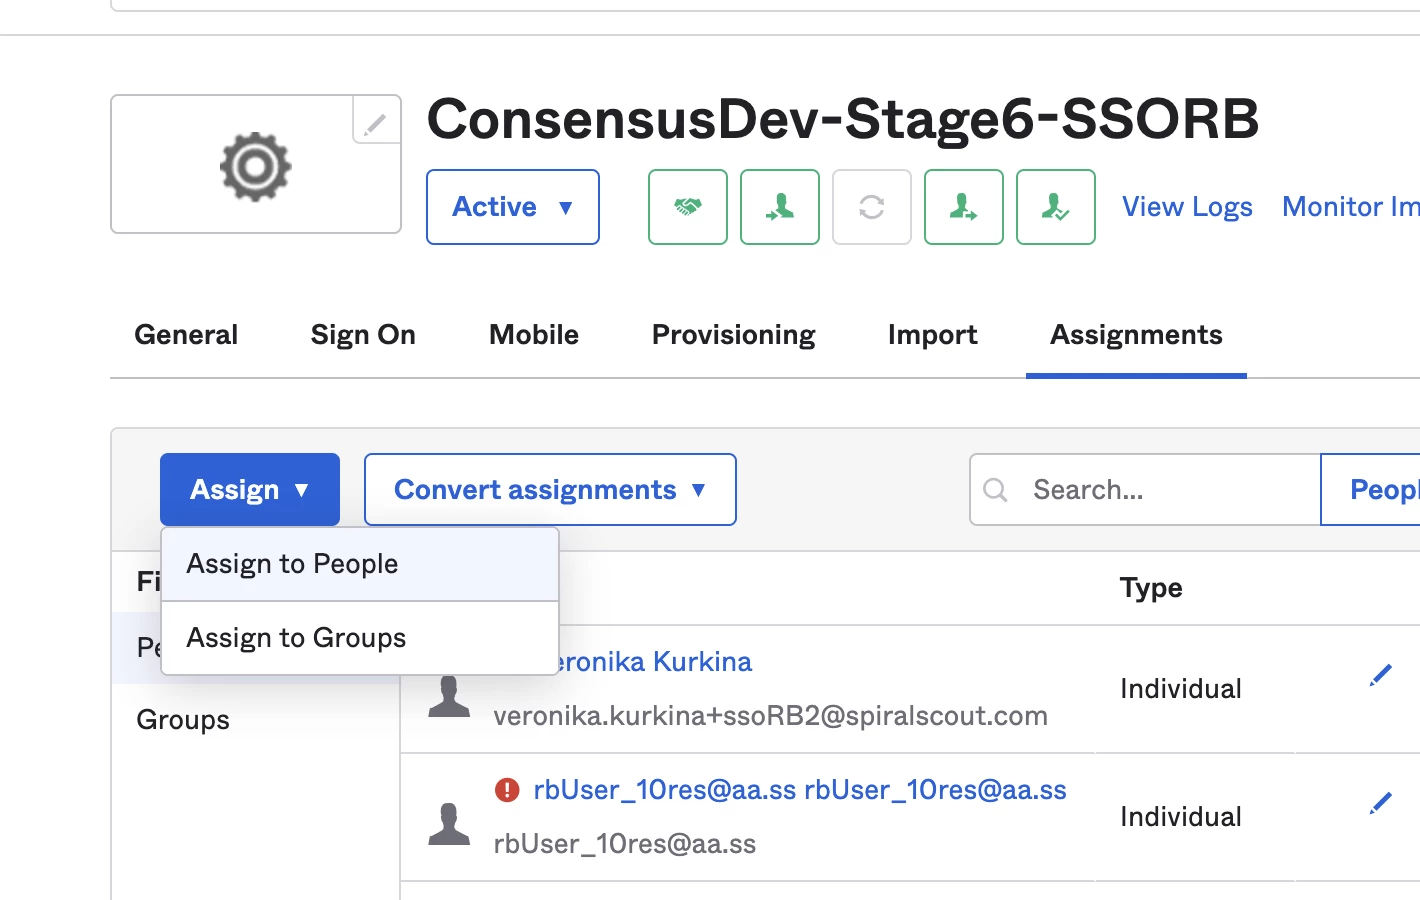This screenshot has width=1420, height=900.
Task: Collapse the Assign dropdown button
Action: tap(249, 489)
